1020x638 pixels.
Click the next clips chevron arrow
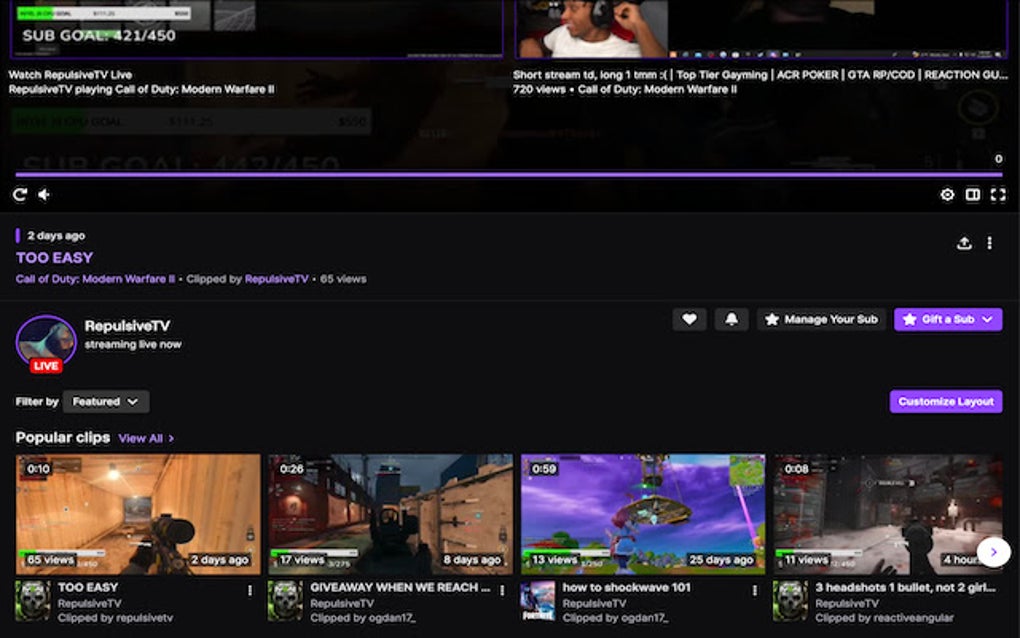[x=993, y=551]
